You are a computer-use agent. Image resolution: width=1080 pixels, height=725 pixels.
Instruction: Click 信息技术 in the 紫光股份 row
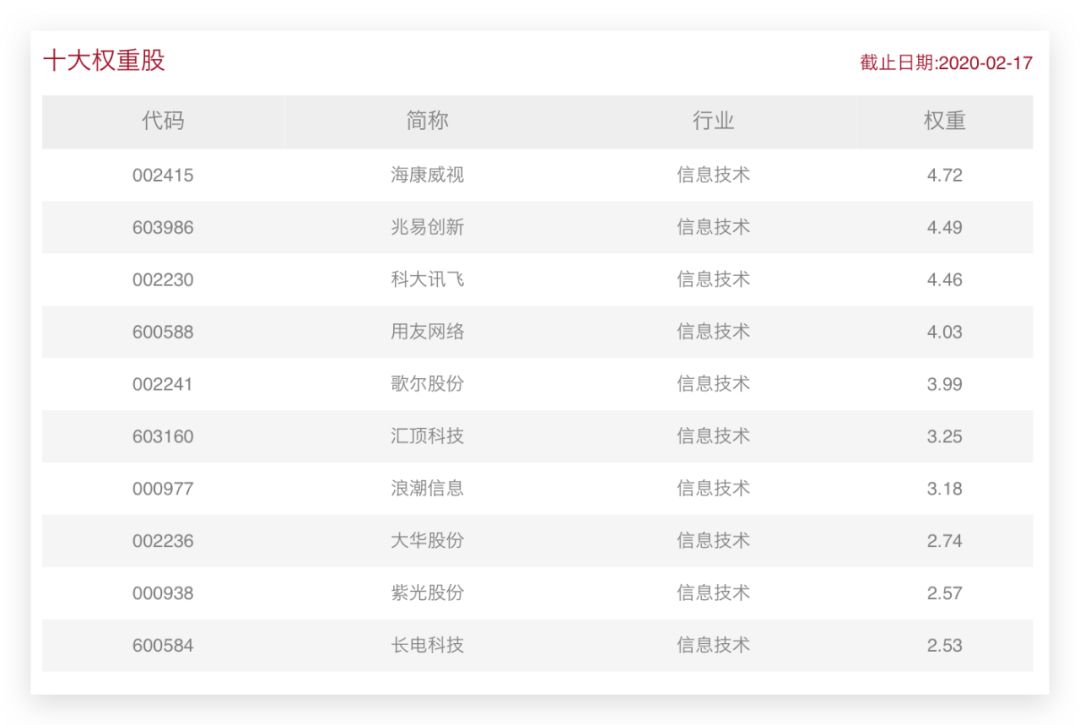click(713, 593)
